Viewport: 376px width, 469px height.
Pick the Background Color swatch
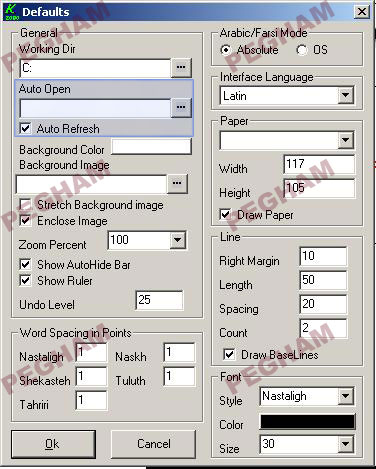151,147
